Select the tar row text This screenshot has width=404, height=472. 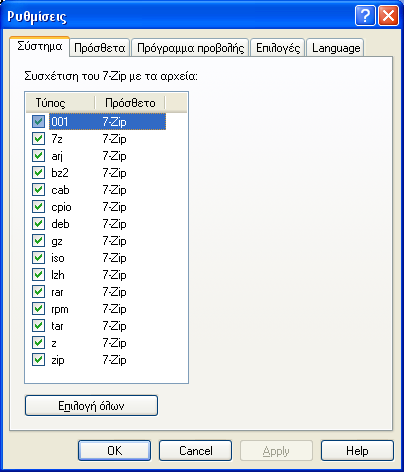[57, 326]
